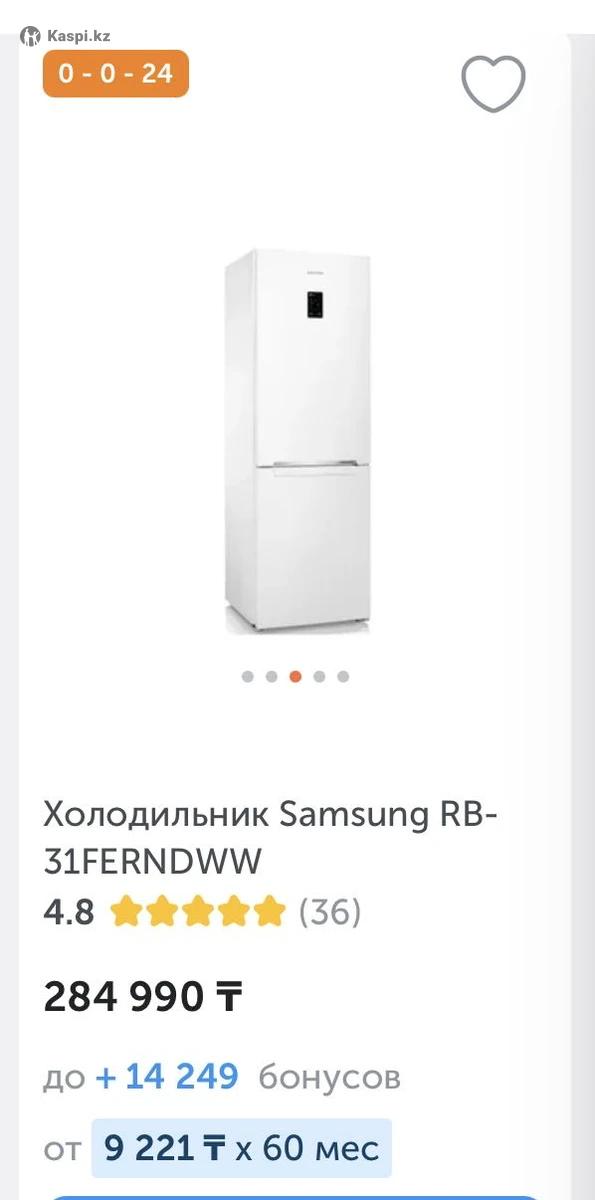Switch to the fourth carousel image dot
Image resolution: width=595 pixels, height=1200 pixels.
tap(319, 676)
